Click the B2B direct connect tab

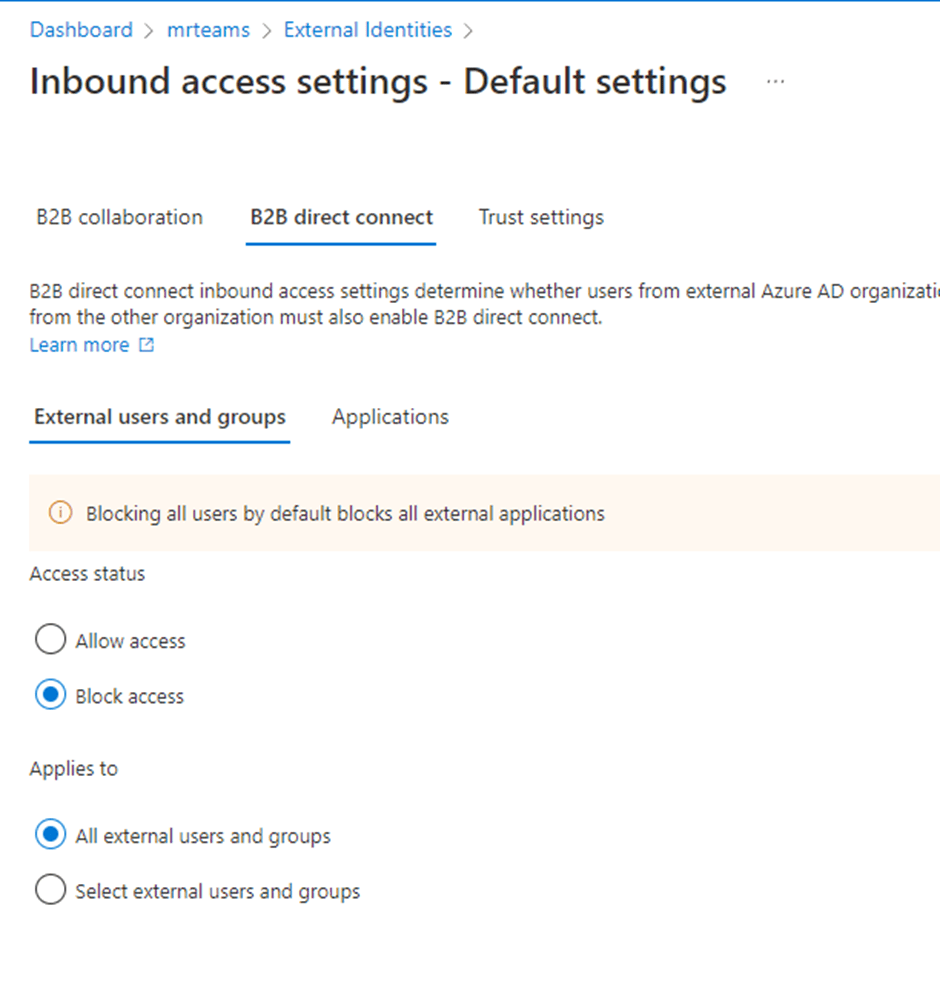pyautogui.click(x=341, y=217)
